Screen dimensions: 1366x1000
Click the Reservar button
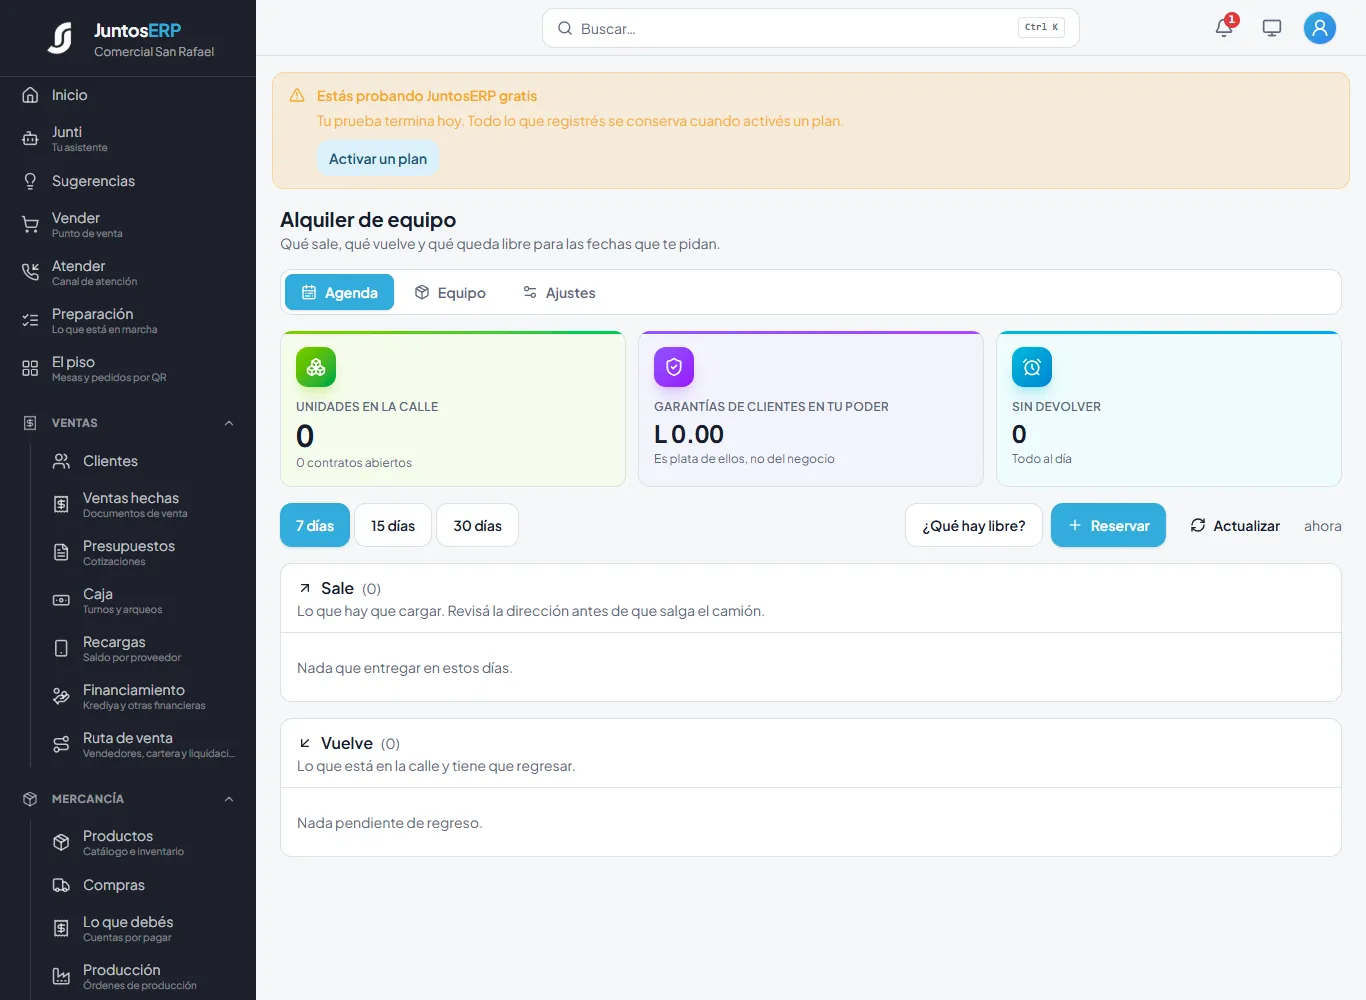1108,525
